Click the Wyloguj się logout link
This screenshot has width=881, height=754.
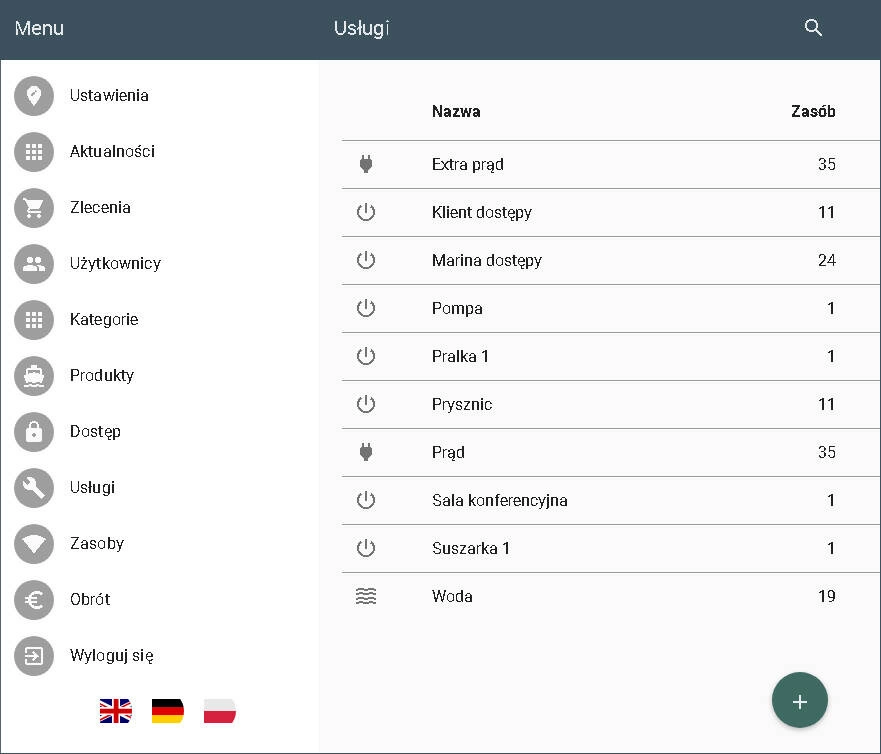coord(111,656)
